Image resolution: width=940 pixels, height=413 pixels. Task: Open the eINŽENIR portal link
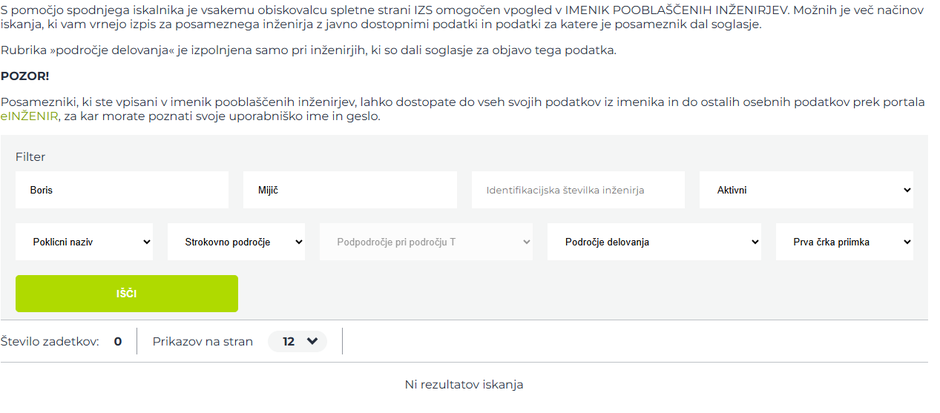[x=29, y=116]
